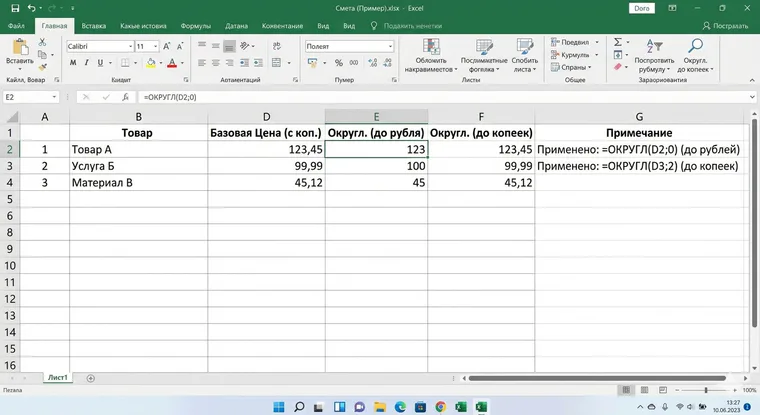Click the AutoSum sigma icon
Screen dimensions: 760x415
pyautogui.click(x=618, y=42)
